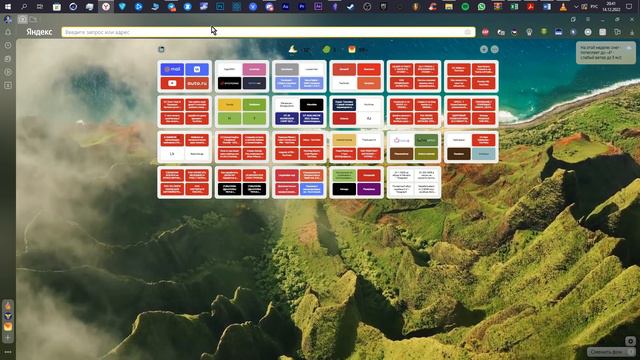Click the small icon above the first tile folder
The image size is (640, 360).
[x=161, y=49]
